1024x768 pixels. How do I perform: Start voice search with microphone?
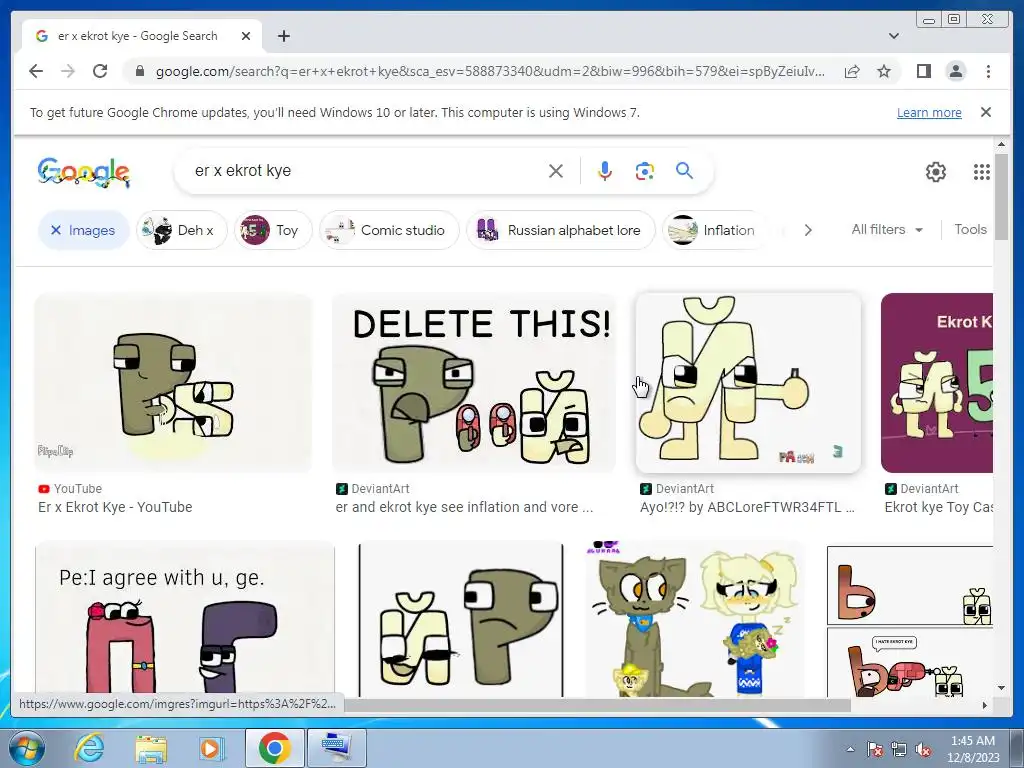(605, 171)
